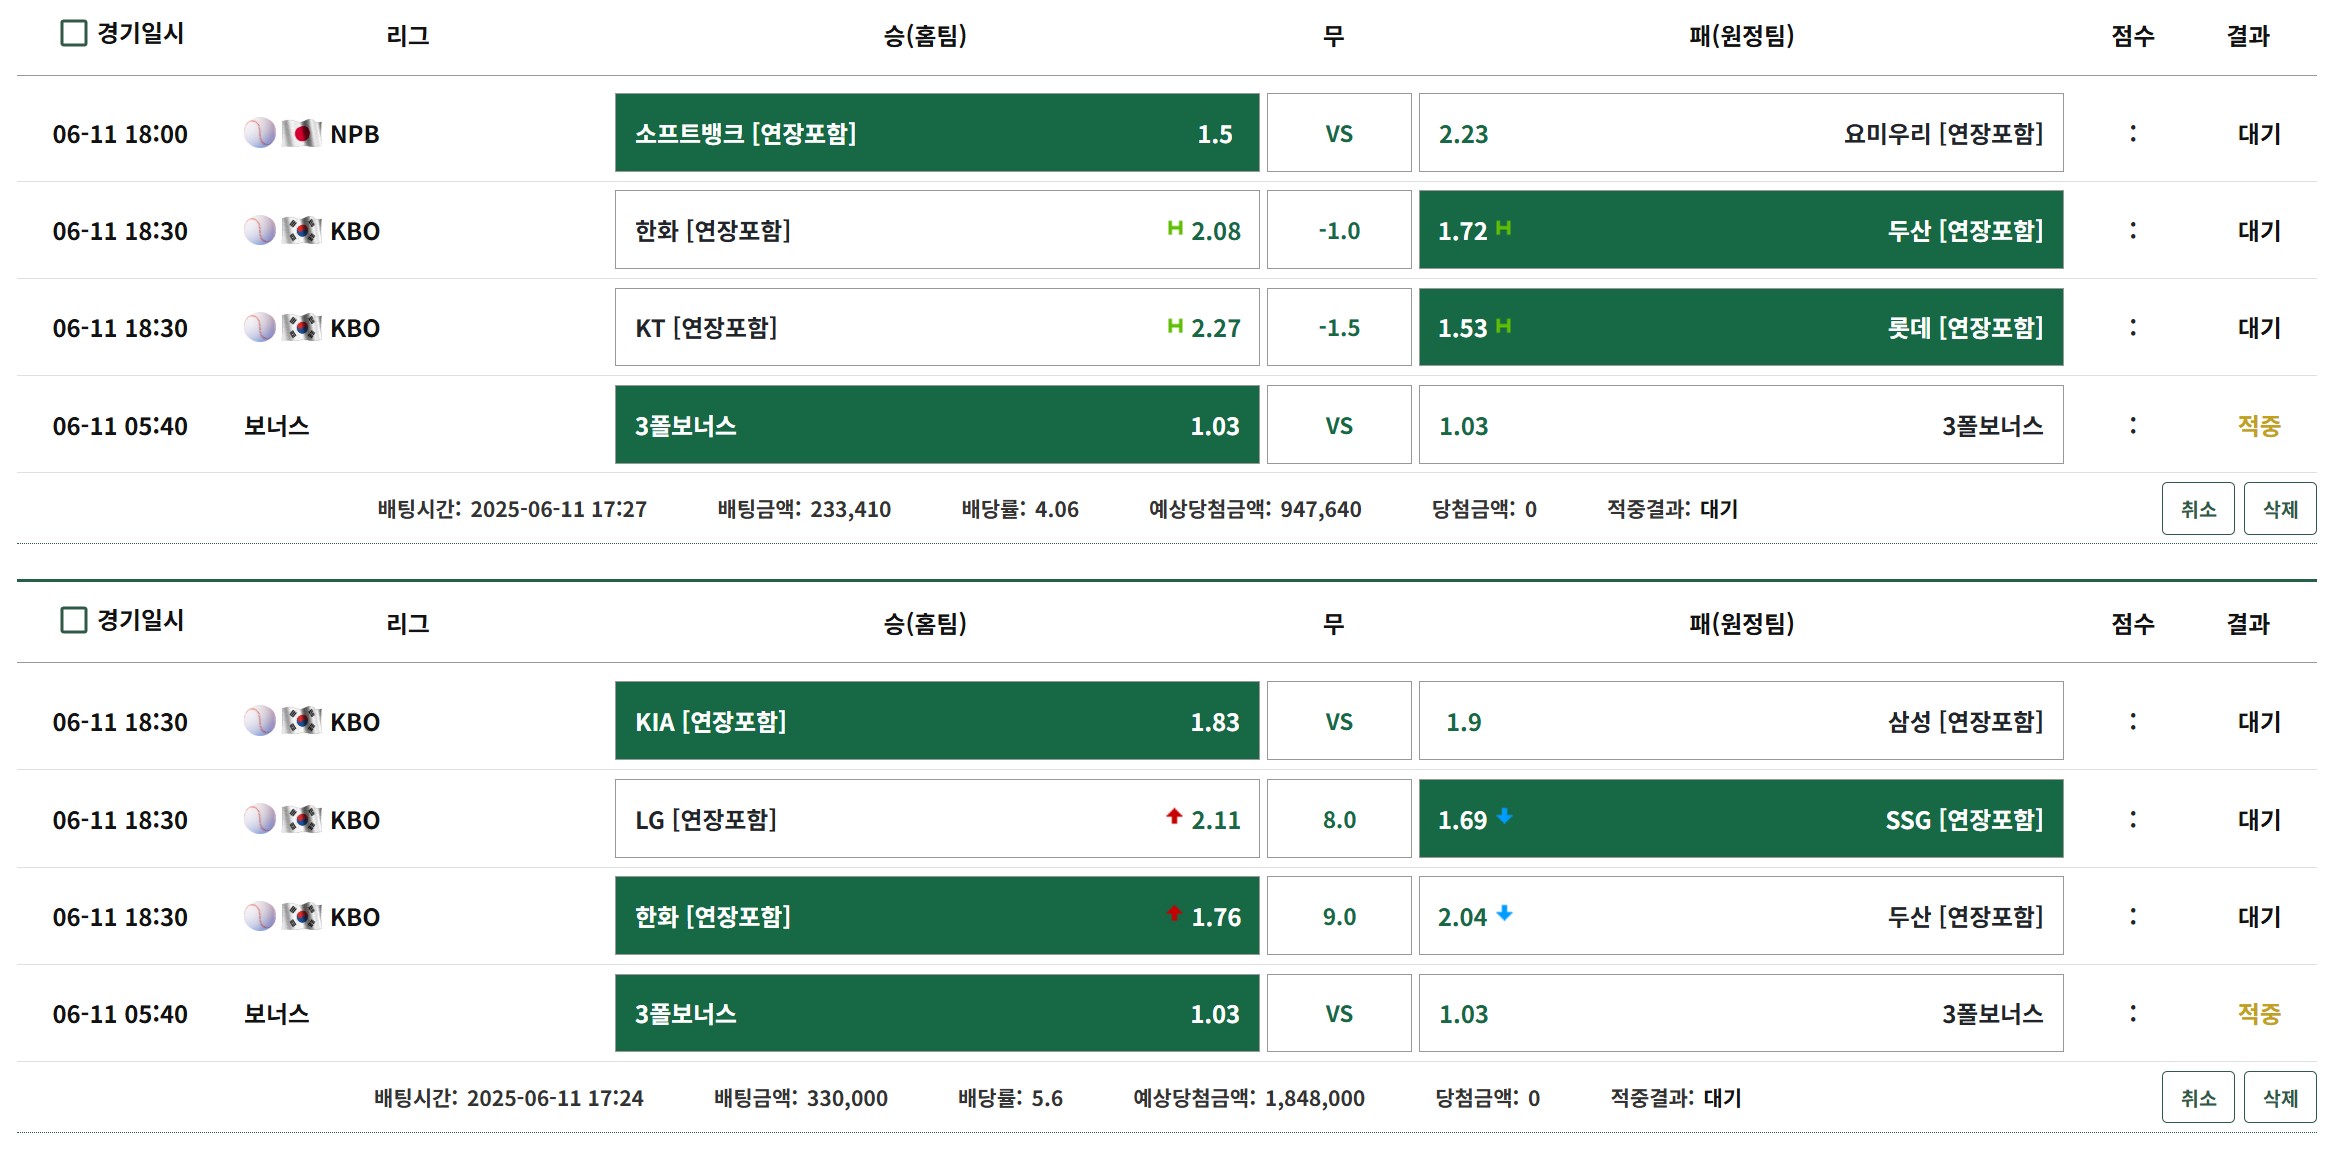The image size is (2341, 1149).
Task: Click the 적중 result in second slip bonus row
Action: coord(2258,1014)
